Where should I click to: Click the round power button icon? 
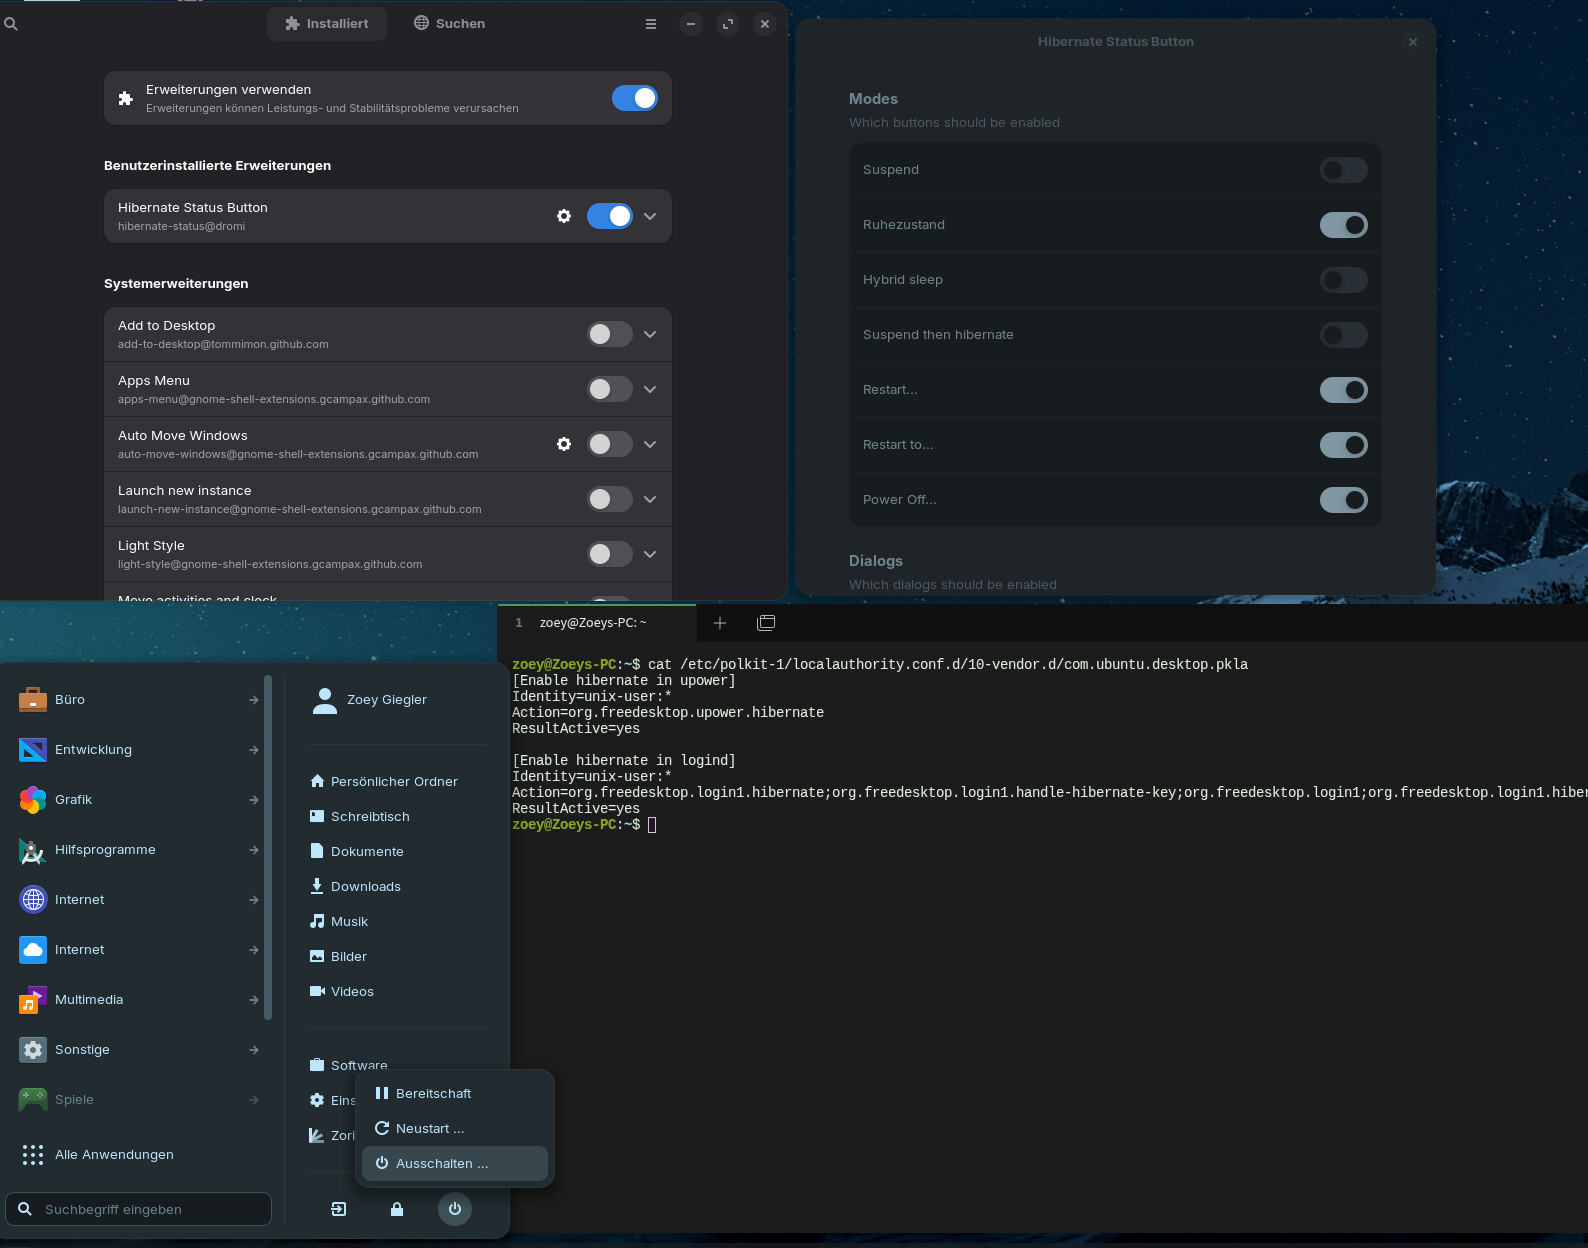click(454, 1209)
